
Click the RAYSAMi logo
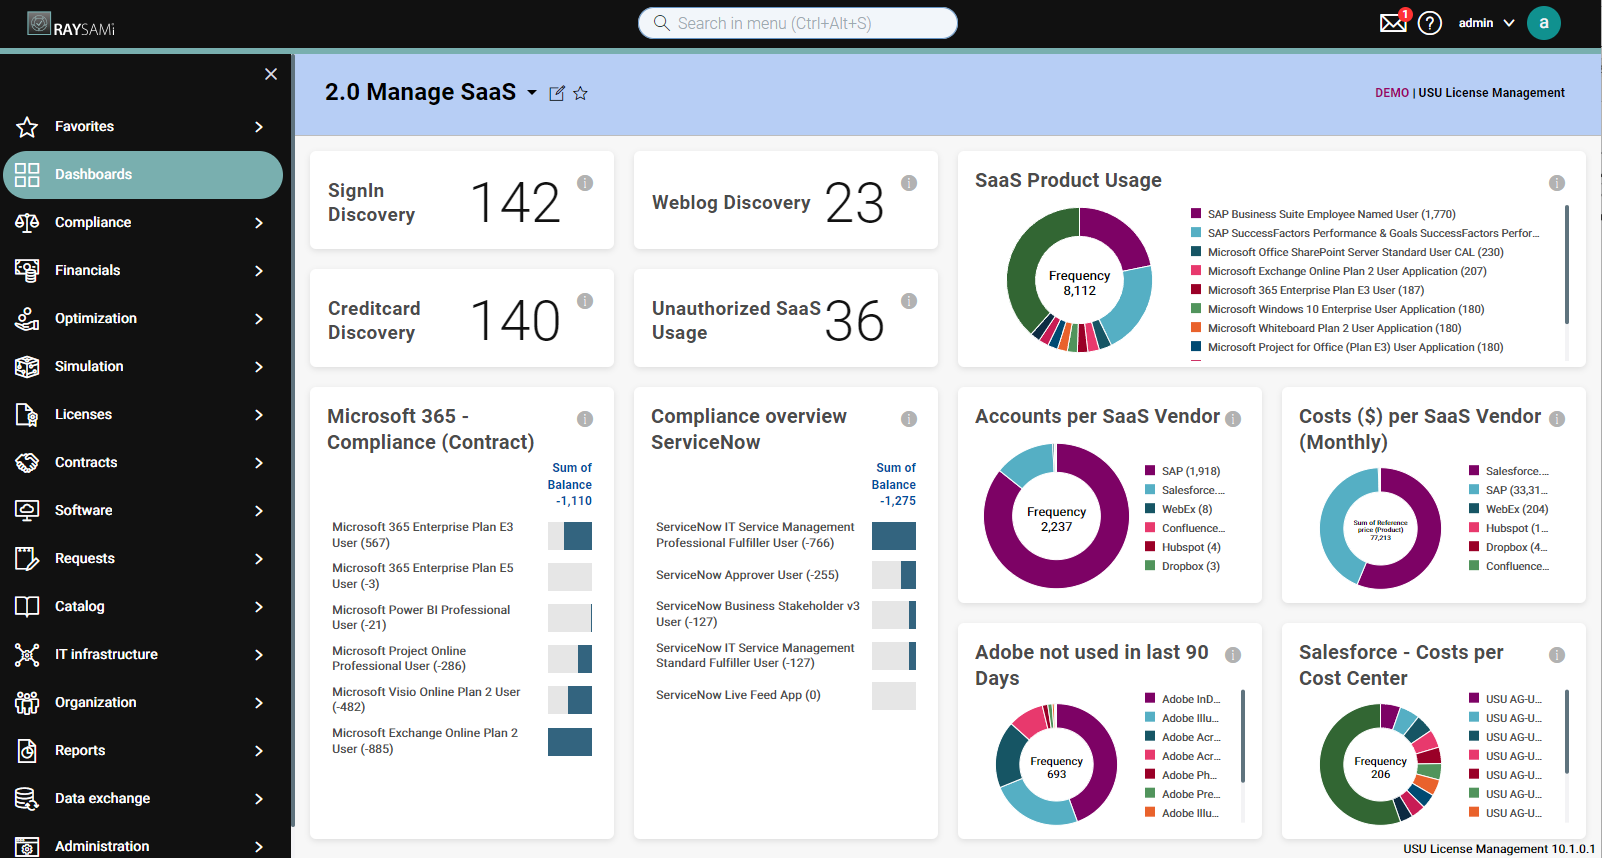point(72,24)
